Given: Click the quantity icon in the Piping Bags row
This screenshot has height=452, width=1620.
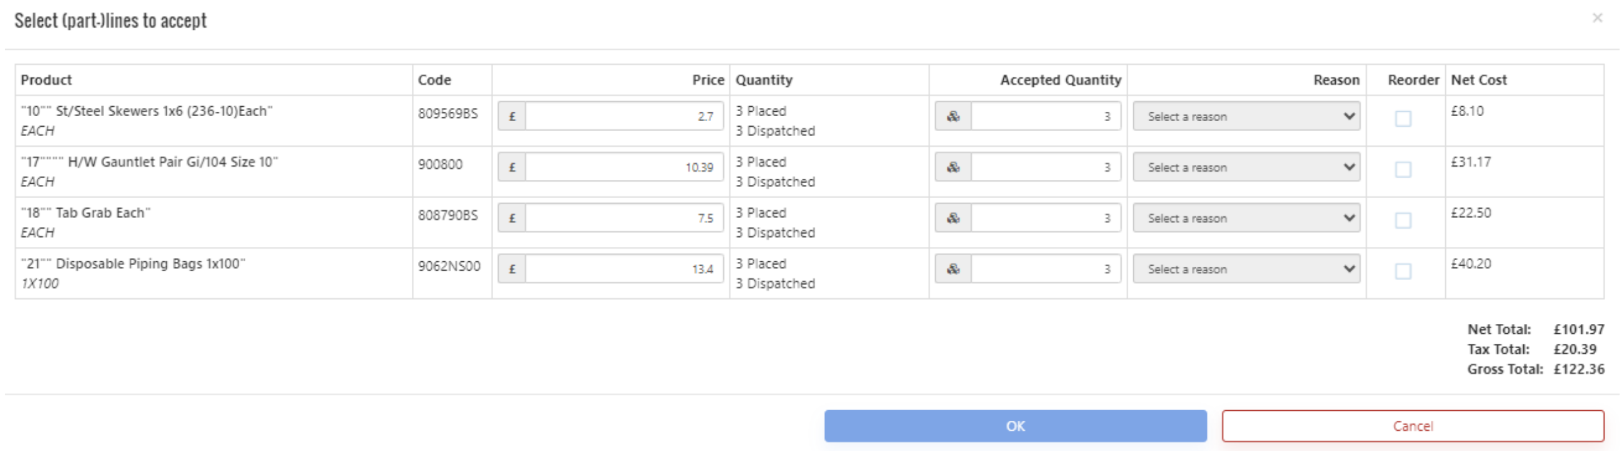Looking at the screenshot, I should pyautogui.click(x=953, y=269).
